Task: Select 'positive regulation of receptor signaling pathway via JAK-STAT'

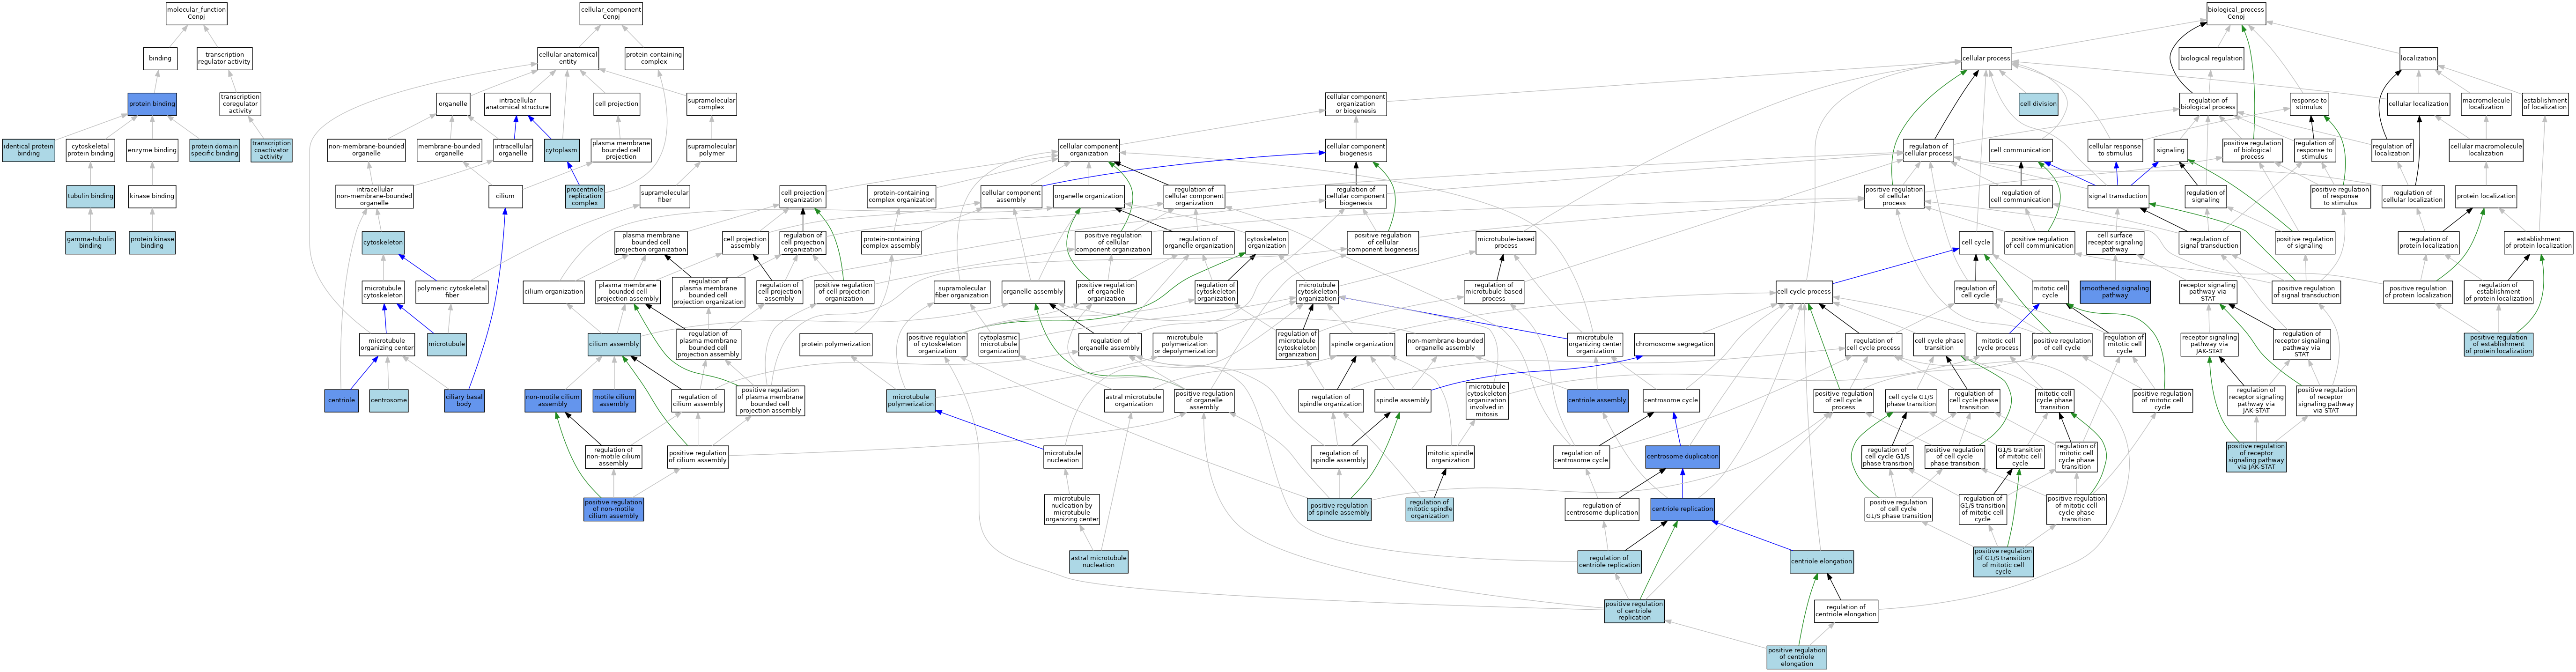Action: click(2256, 457)
